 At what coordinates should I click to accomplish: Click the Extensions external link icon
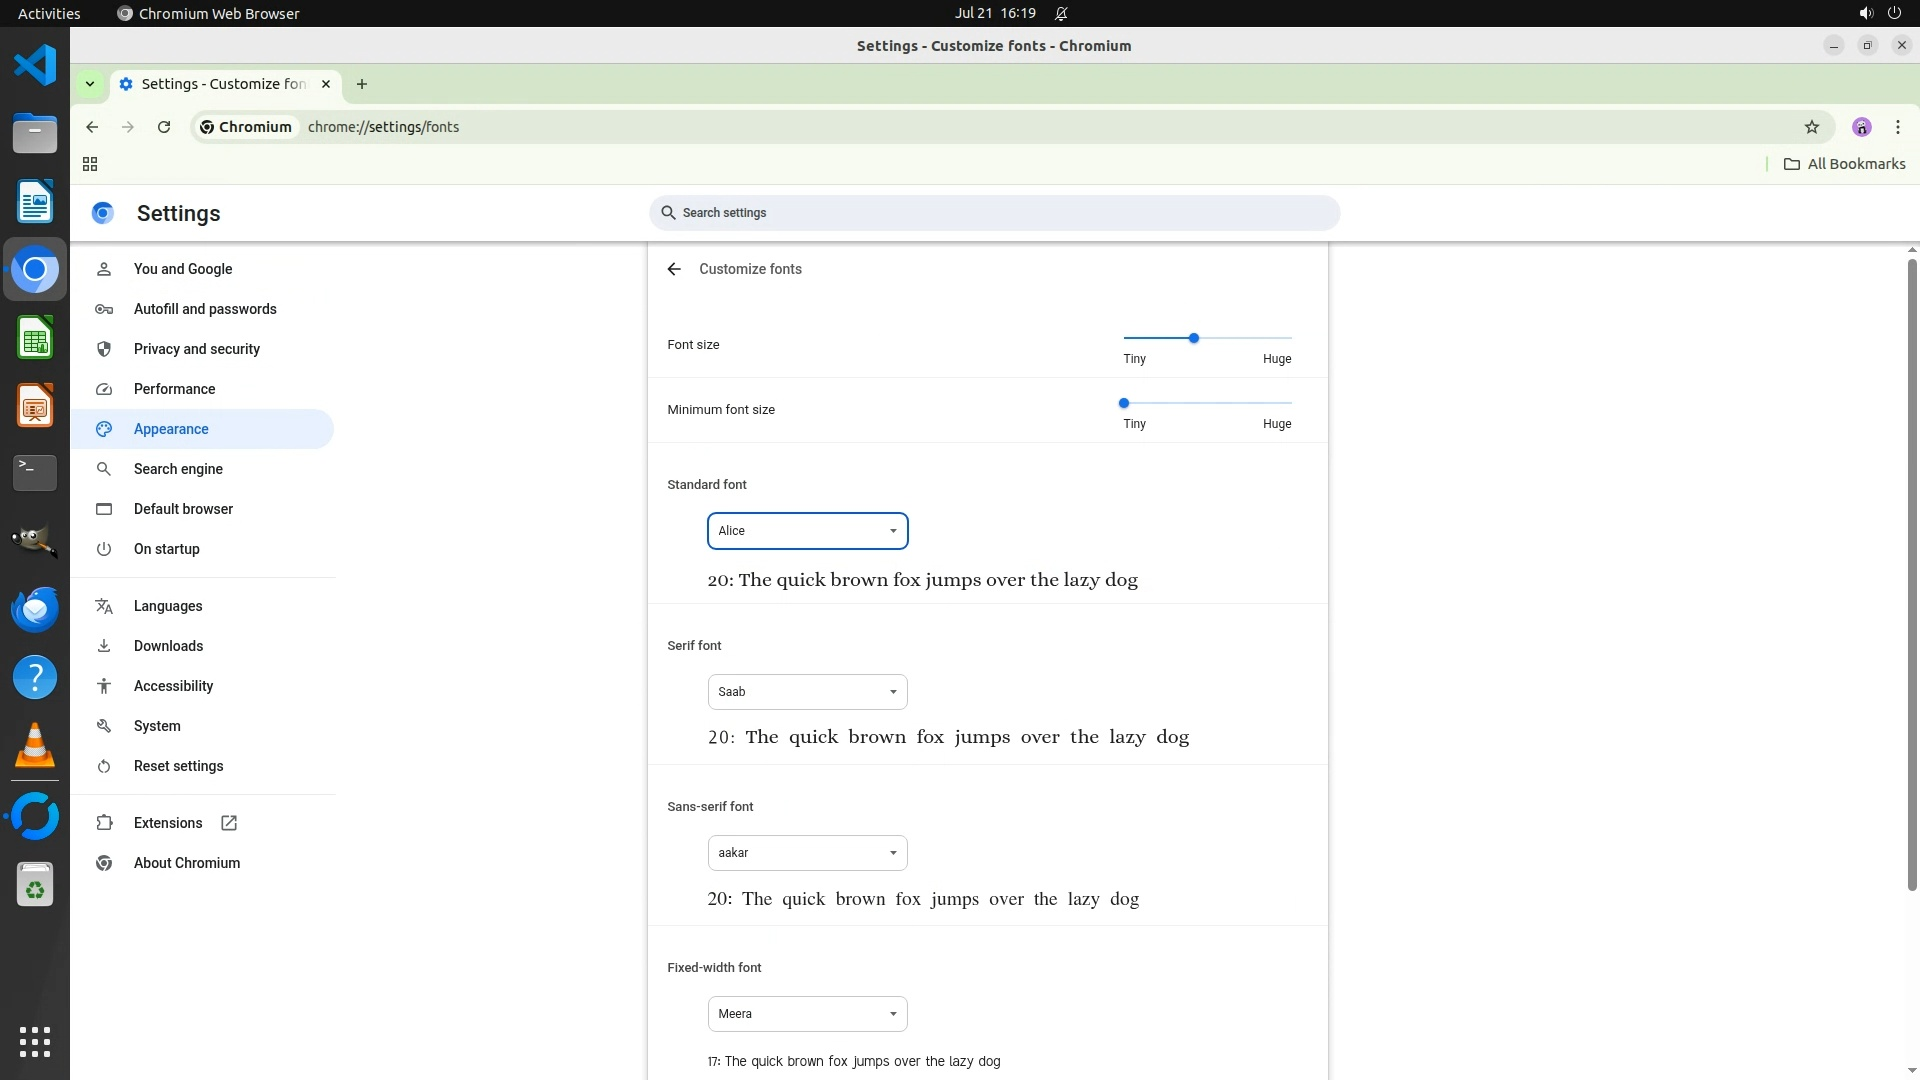click(229, 823)
